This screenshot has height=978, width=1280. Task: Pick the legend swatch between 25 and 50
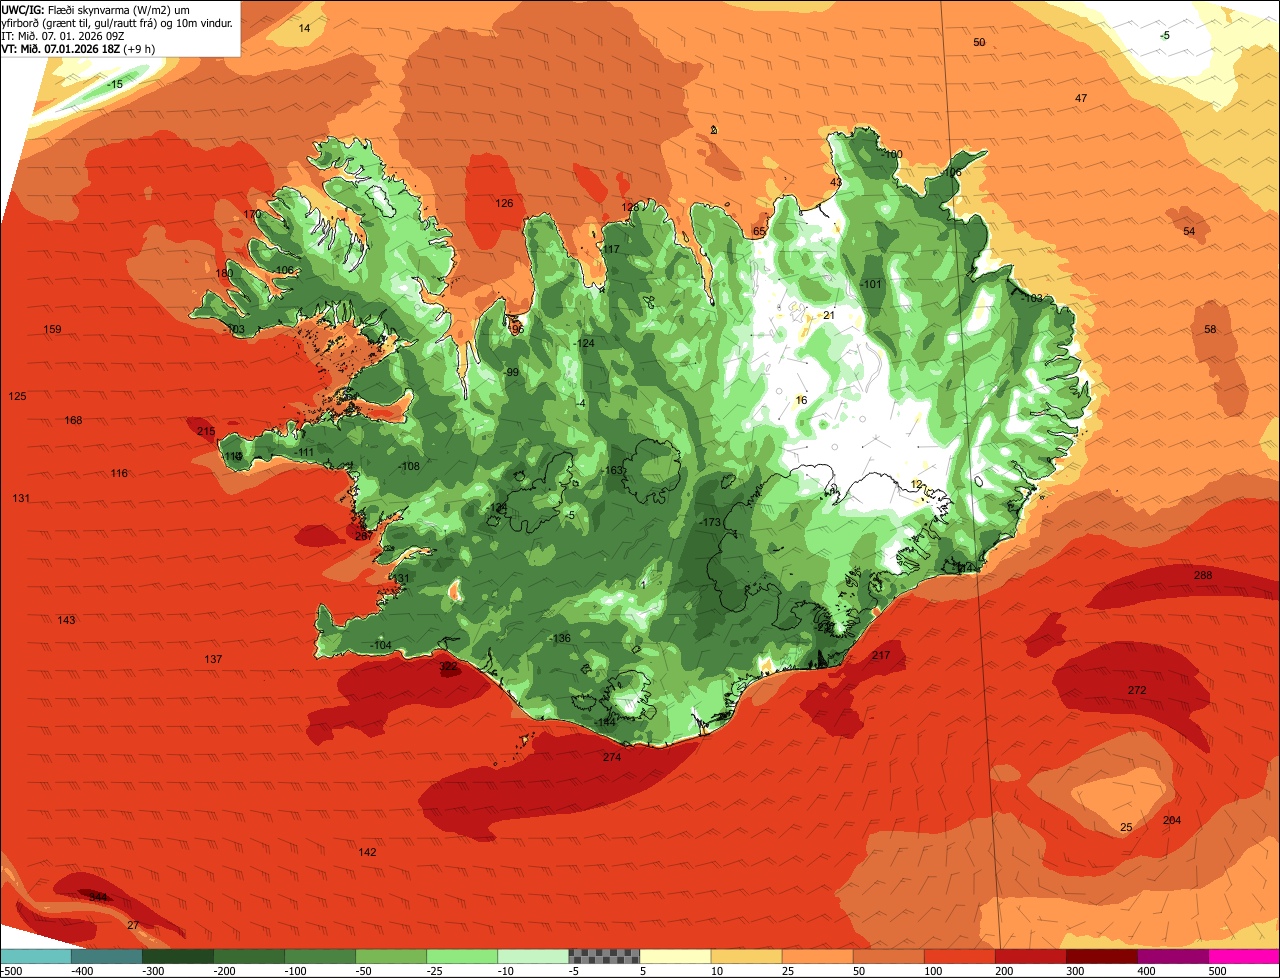817,955
